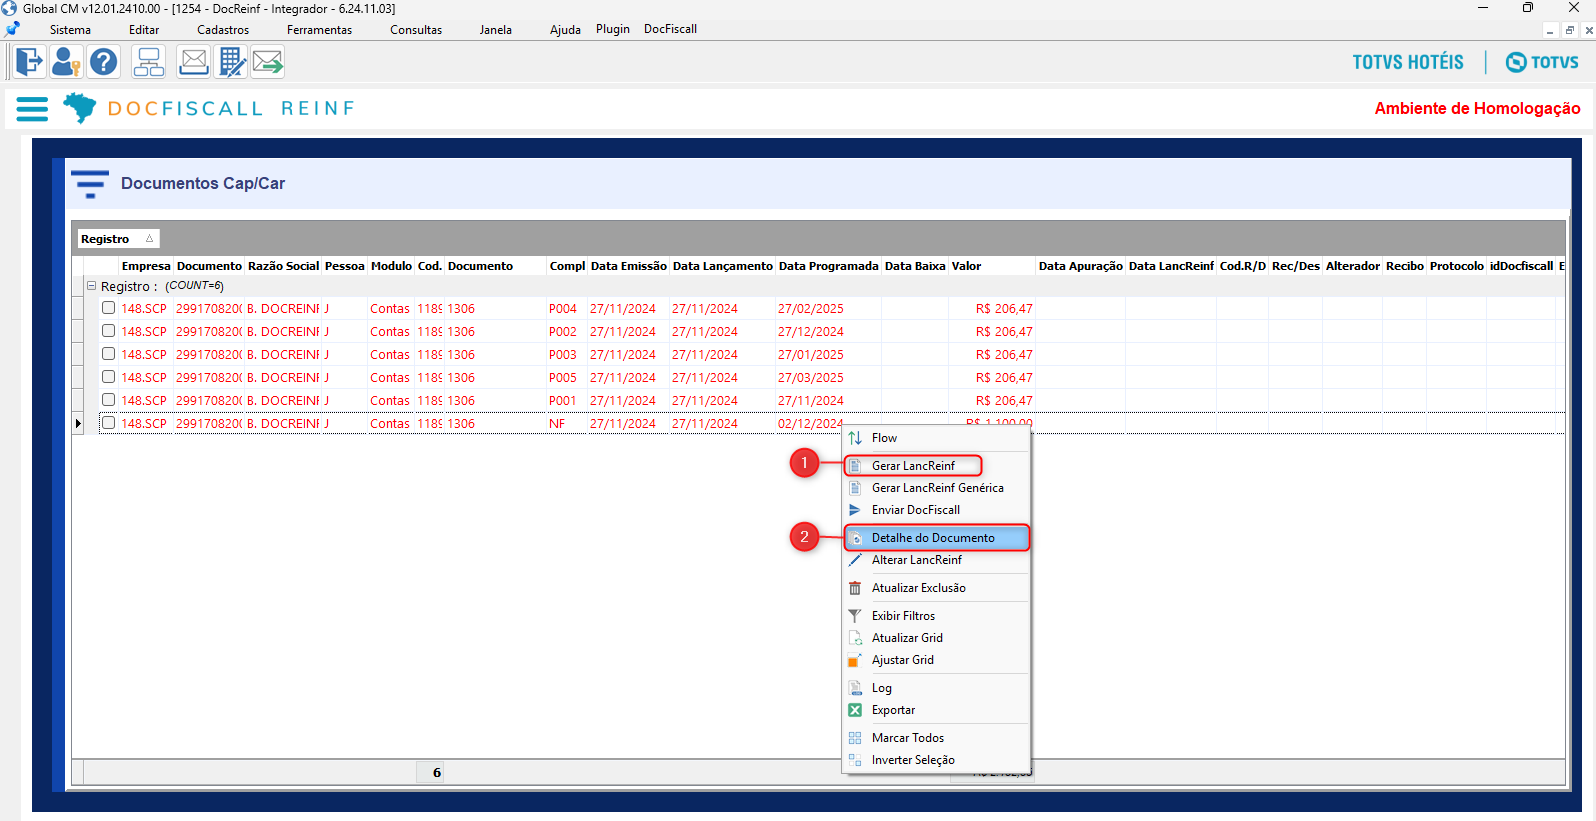1596x821 pixels.
Task: Click the trash icon beside Atualizar Exclusão
Action: coord(855,588)
